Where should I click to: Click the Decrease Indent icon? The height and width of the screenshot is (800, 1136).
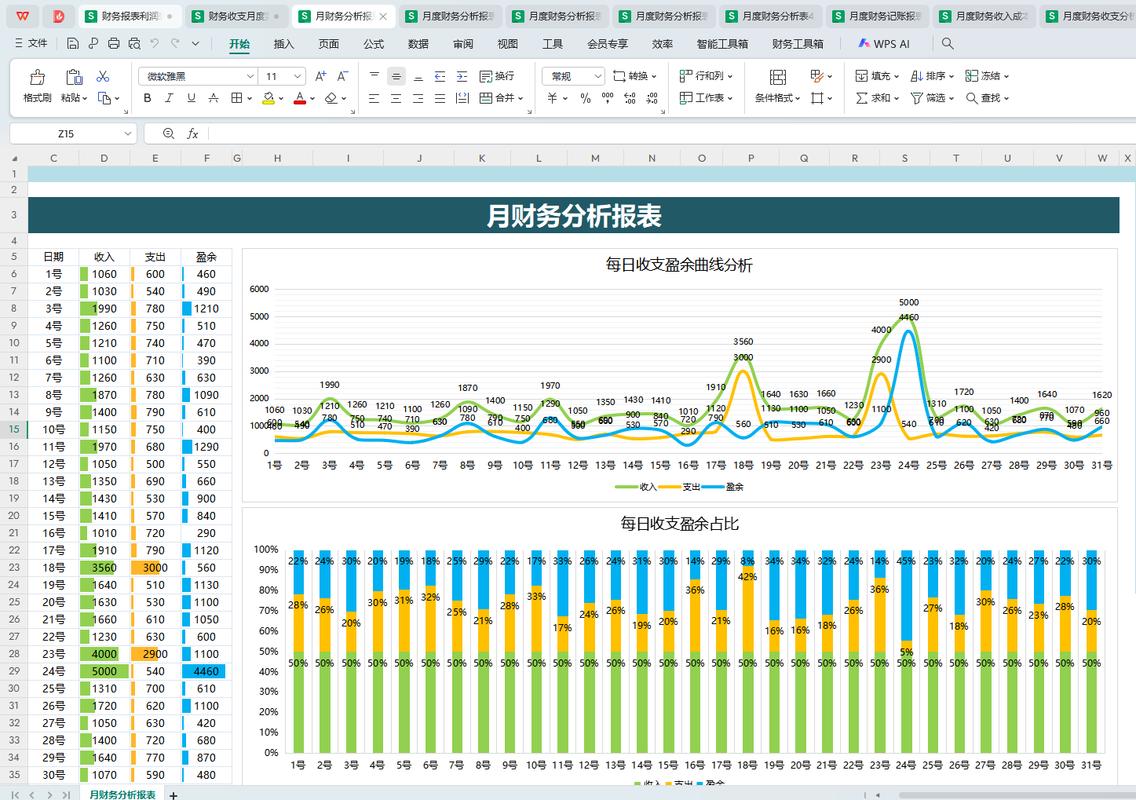point(440,76)
